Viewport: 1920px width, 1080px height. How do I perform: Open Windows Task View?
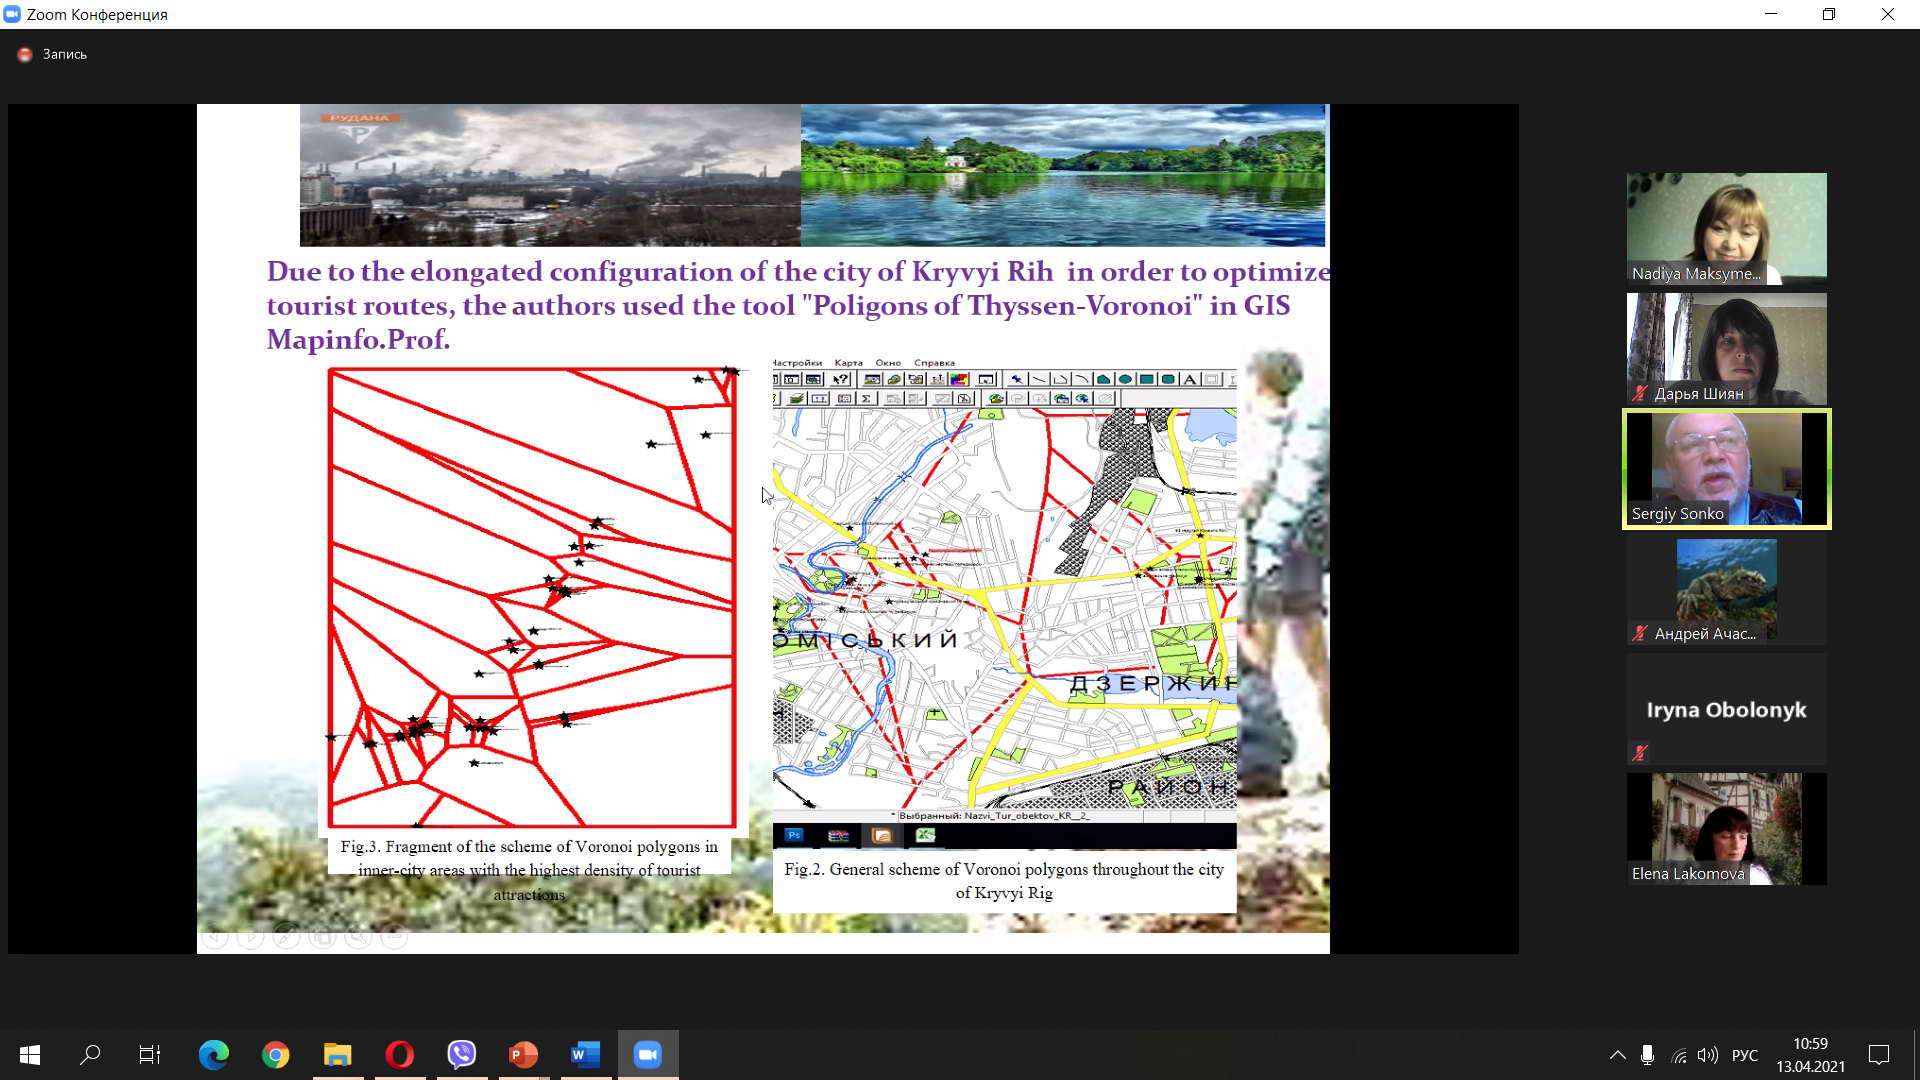150,1055
